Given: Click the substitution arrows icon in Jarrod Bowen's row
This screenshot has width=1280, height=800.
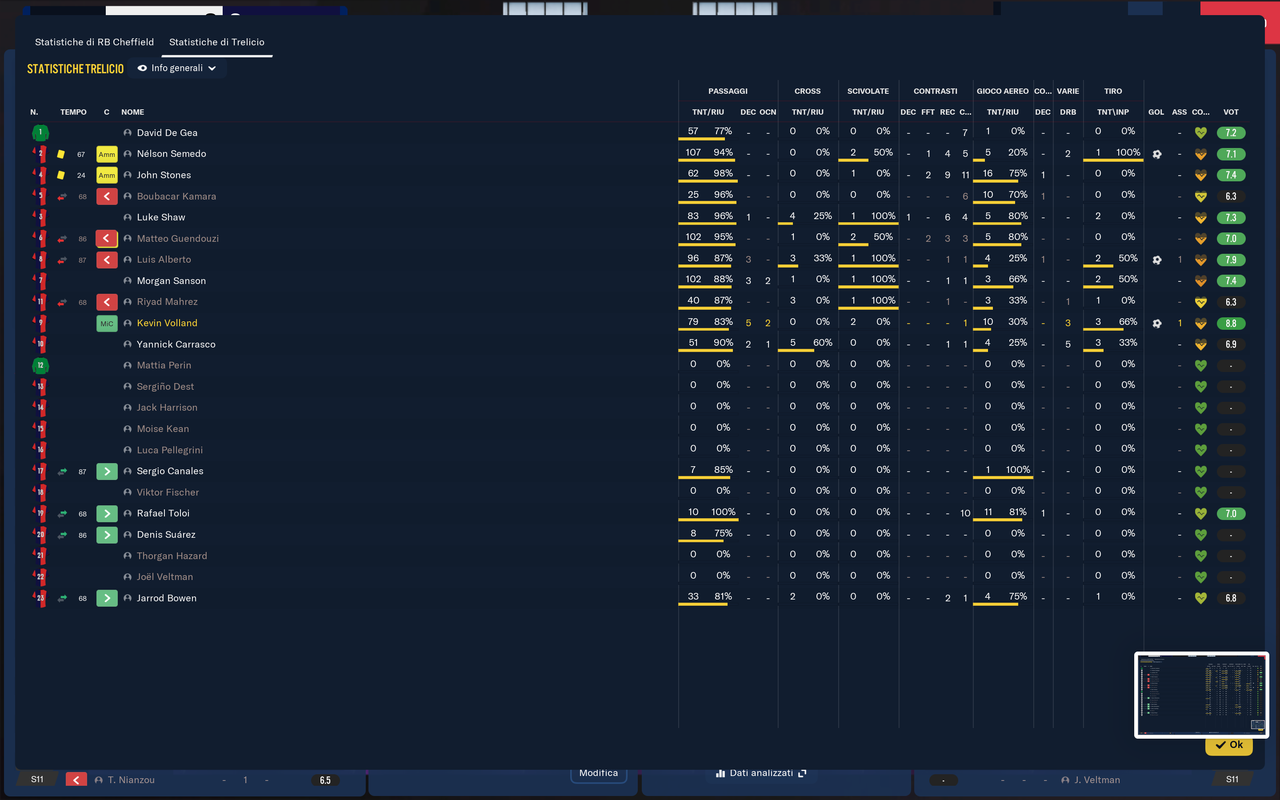Looking at the screenshot, I should tap(62, 598).
